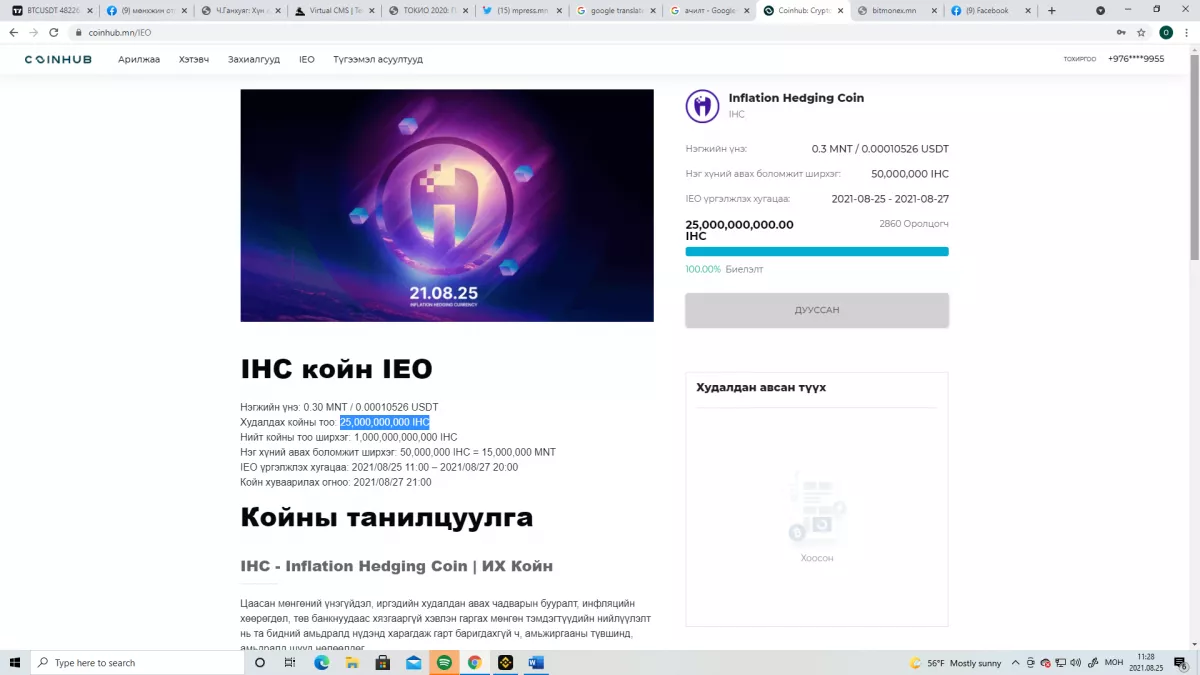The image size is (1200, 675).
Task: Switch to the bitmonex.mn tab
Action: coord(897,10)
